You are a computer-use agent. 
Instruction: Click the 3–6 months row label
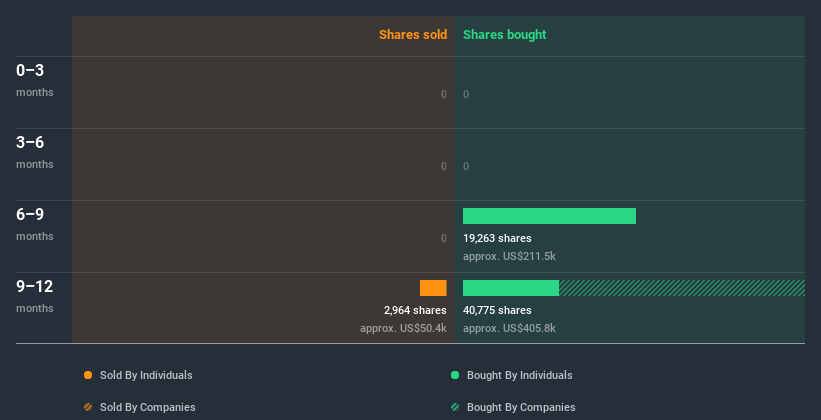click(35, 152)
